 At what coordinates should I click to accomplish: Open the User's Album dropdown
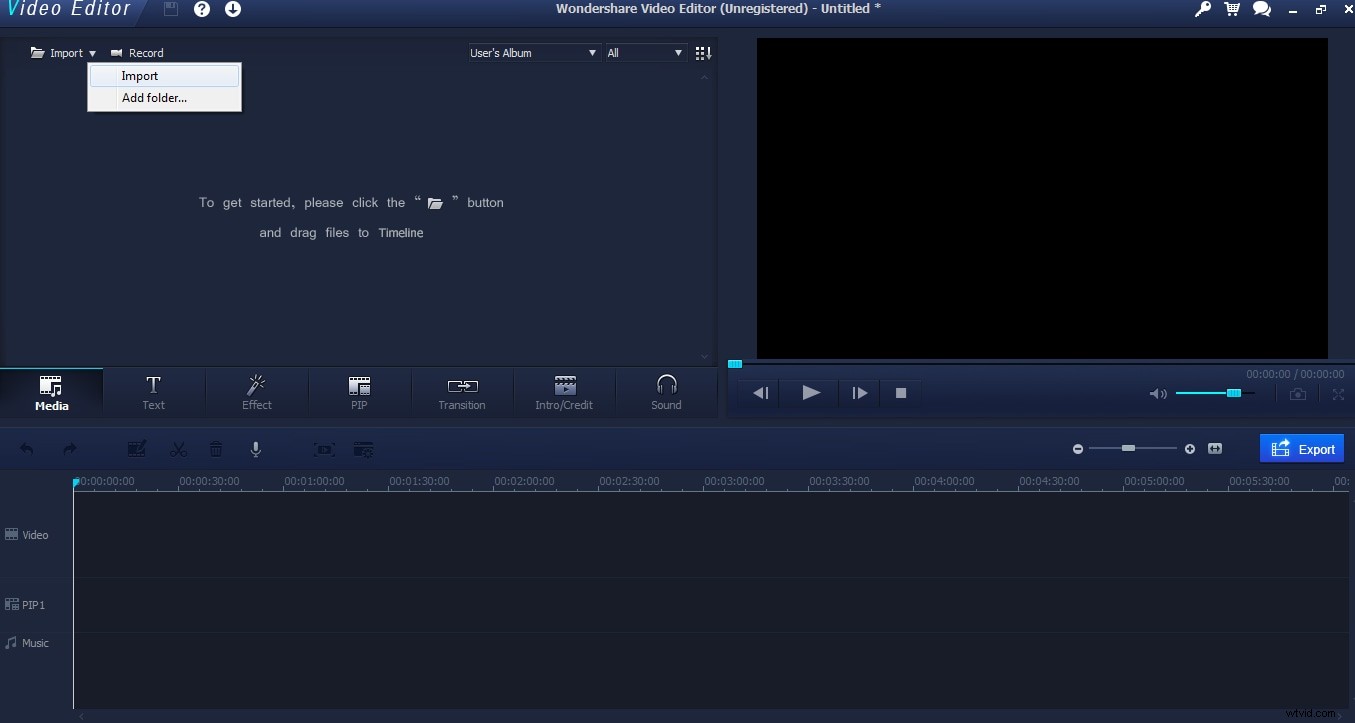point(532,52)
